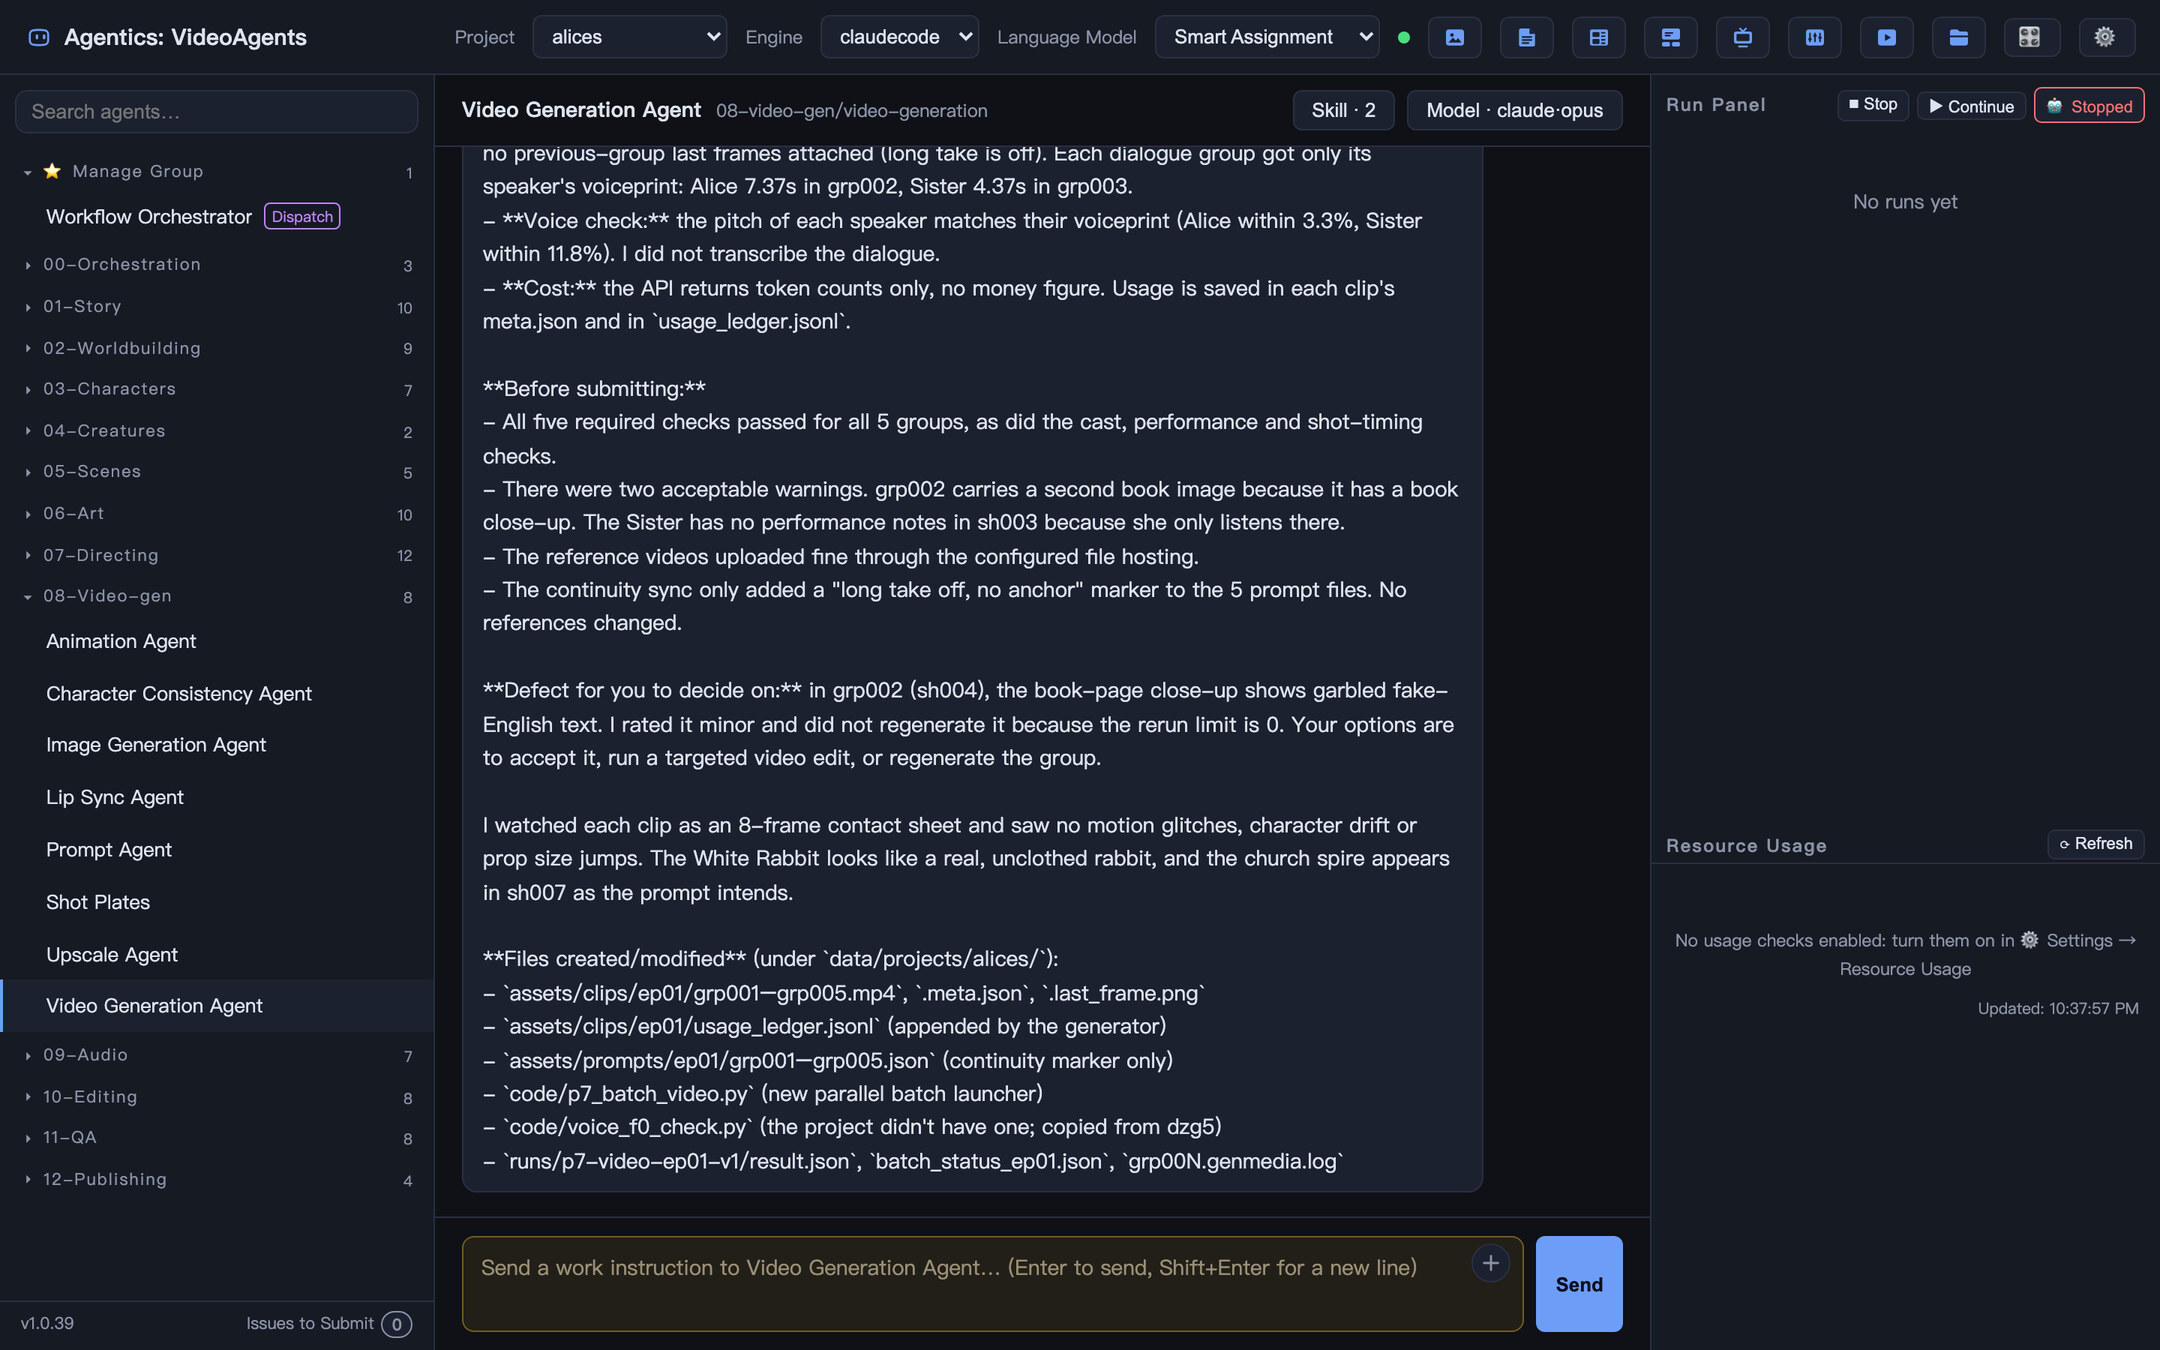Viewport: 2160px width, 1350px height.
Task: Click the star icon beside Manage Group
Action: [52, 171]
